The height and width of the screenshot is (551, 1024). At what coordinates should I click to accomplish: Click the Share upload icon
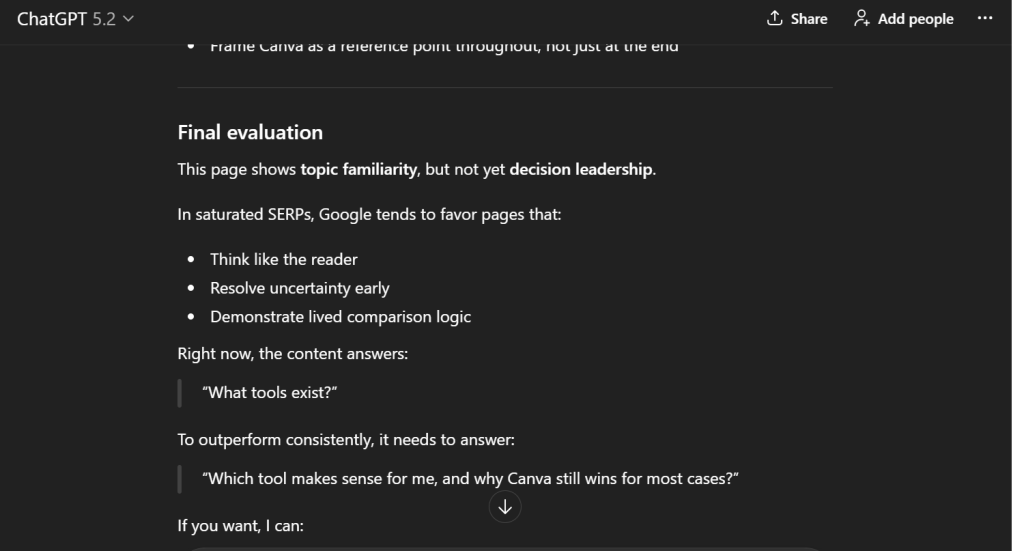click(773, 19)
